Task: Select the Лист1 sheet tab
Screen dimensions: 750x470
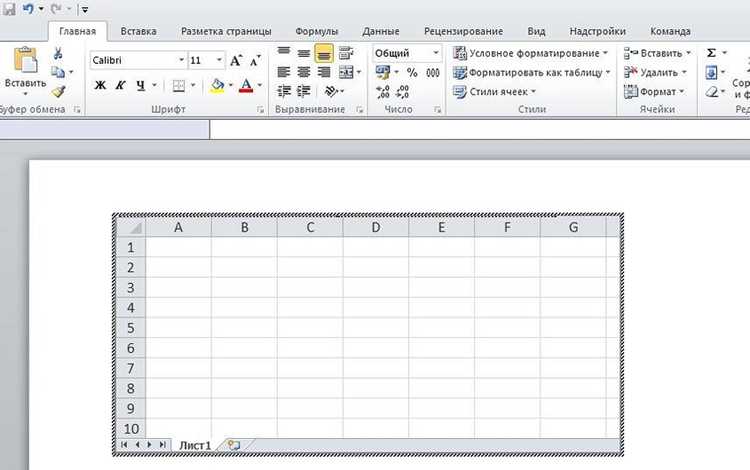Action: (x=195, y=445)
